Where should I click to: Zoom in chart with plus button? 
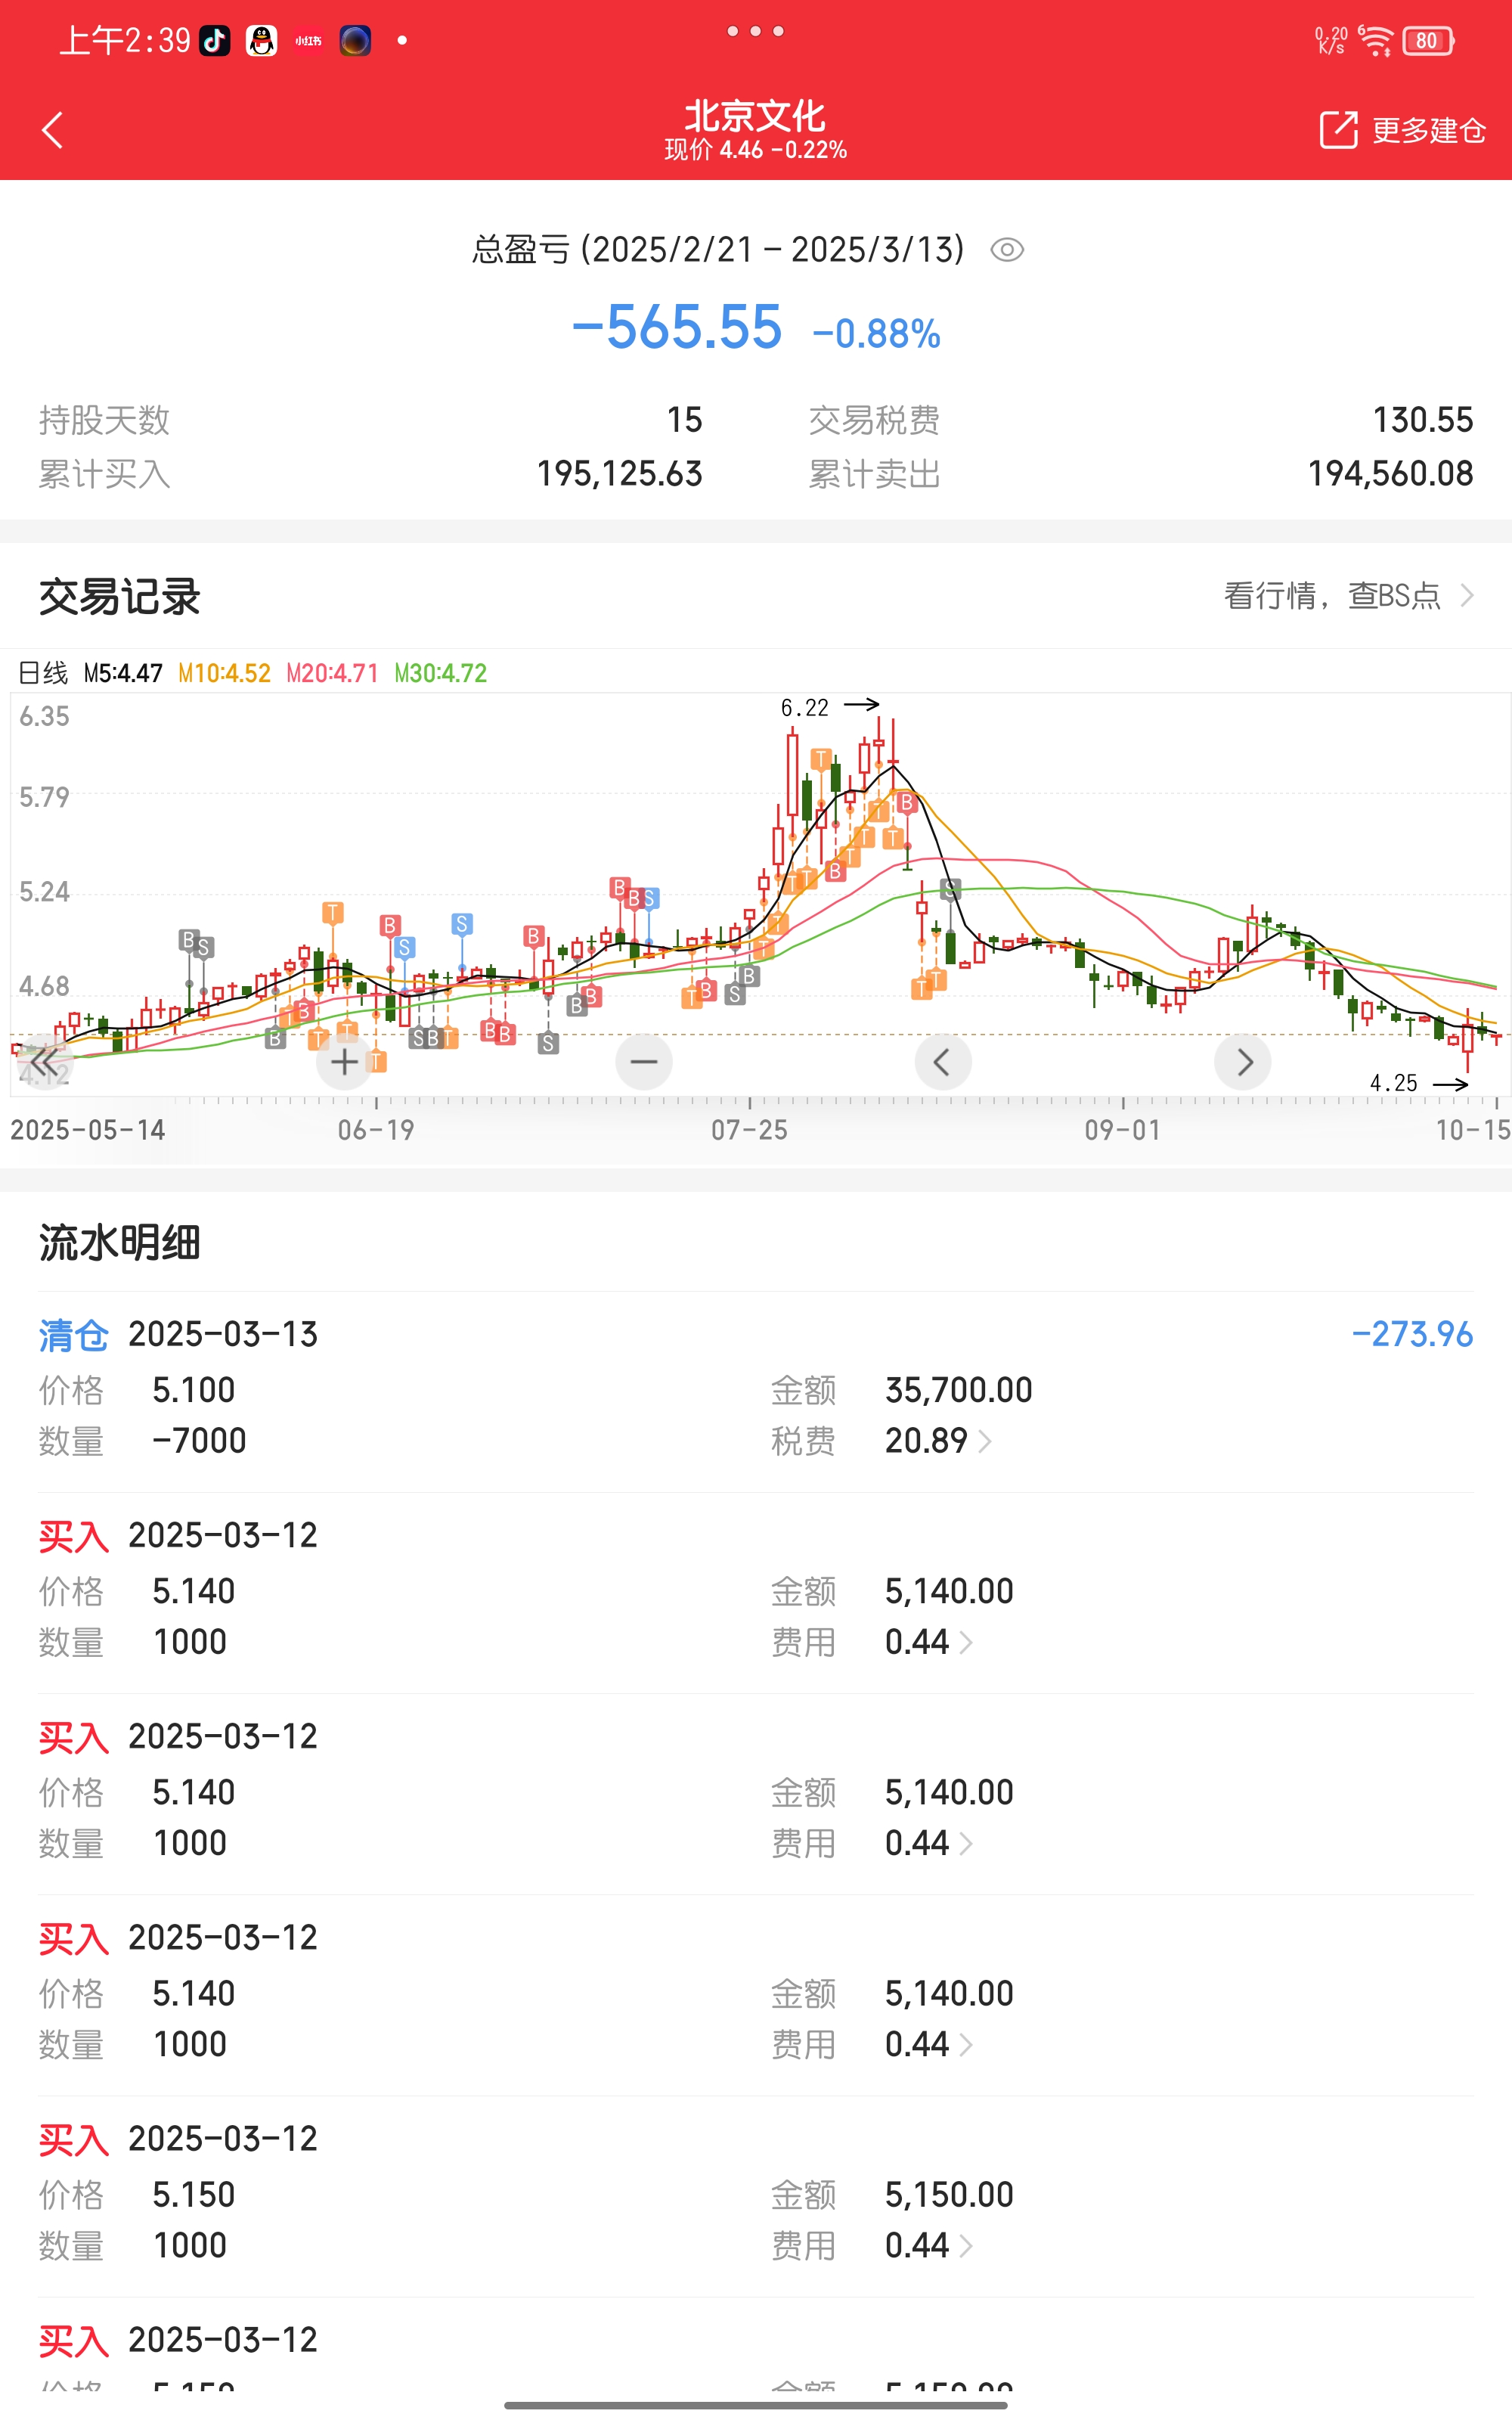(344, 1062)
